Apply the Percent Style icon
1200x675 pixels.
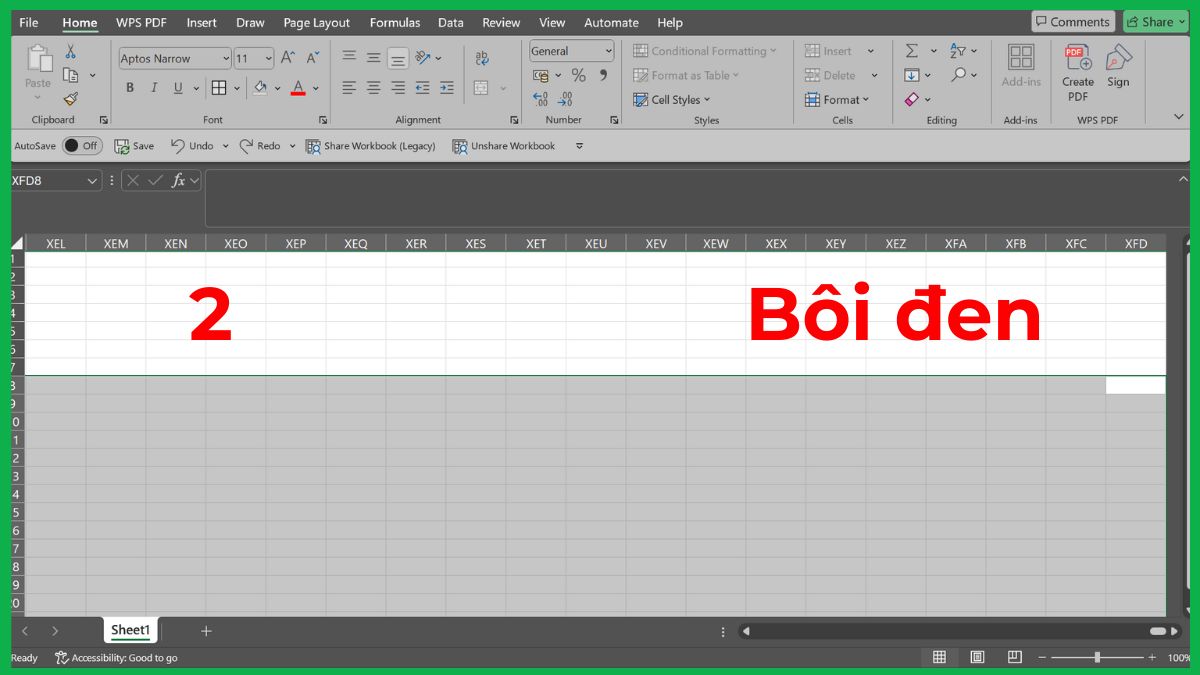pyautogui.click(x=578, y=74)
